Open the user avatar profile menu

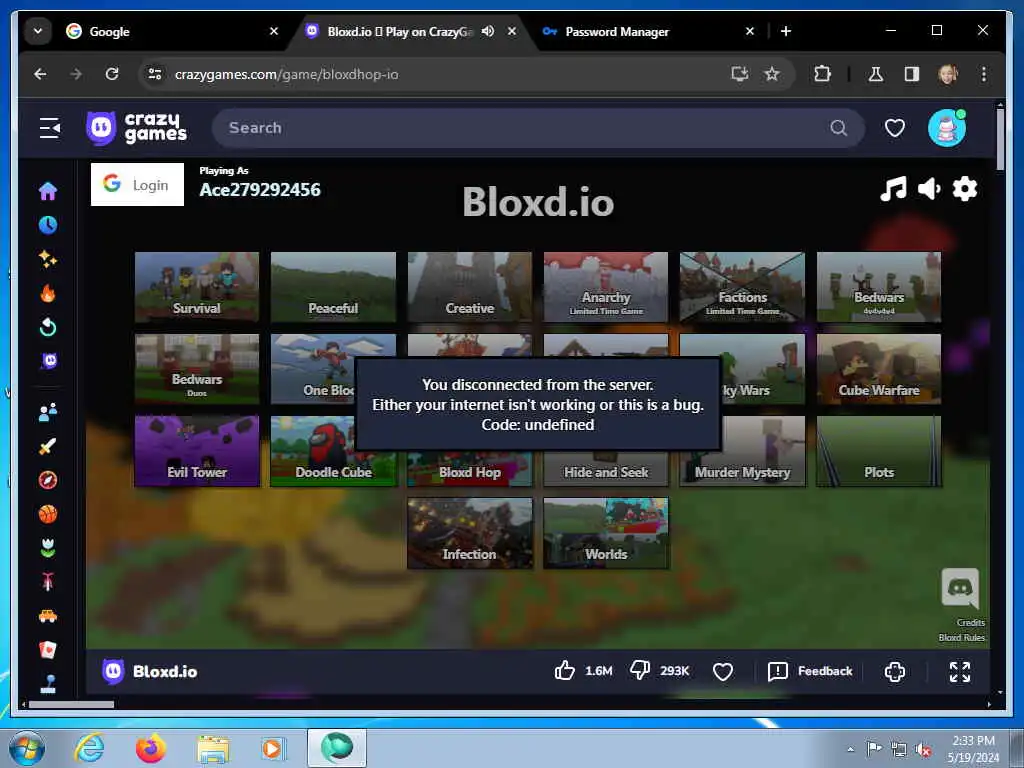click(x=946, y=128)
